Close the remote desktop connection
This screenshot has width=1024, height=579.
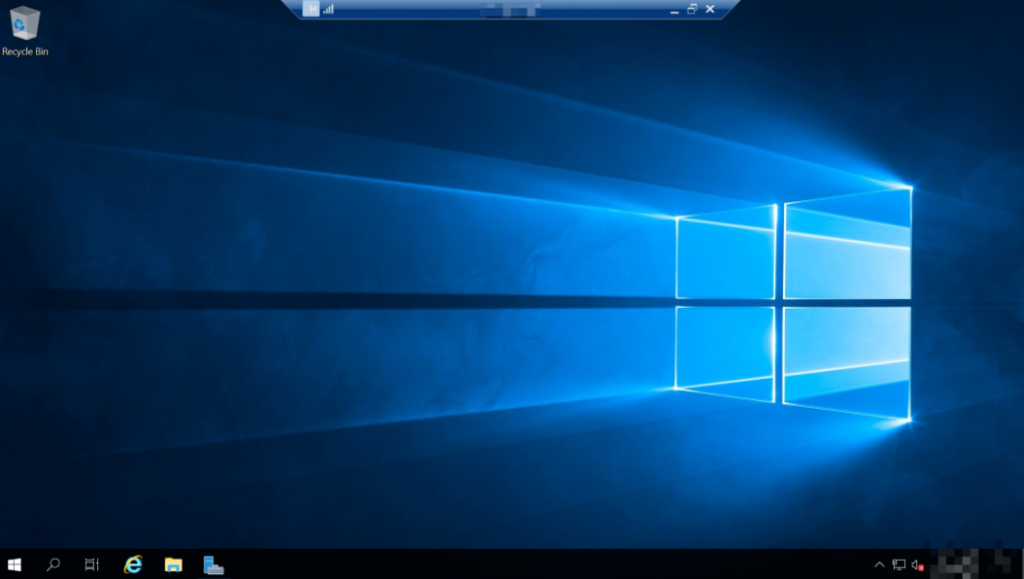(710, 9)
